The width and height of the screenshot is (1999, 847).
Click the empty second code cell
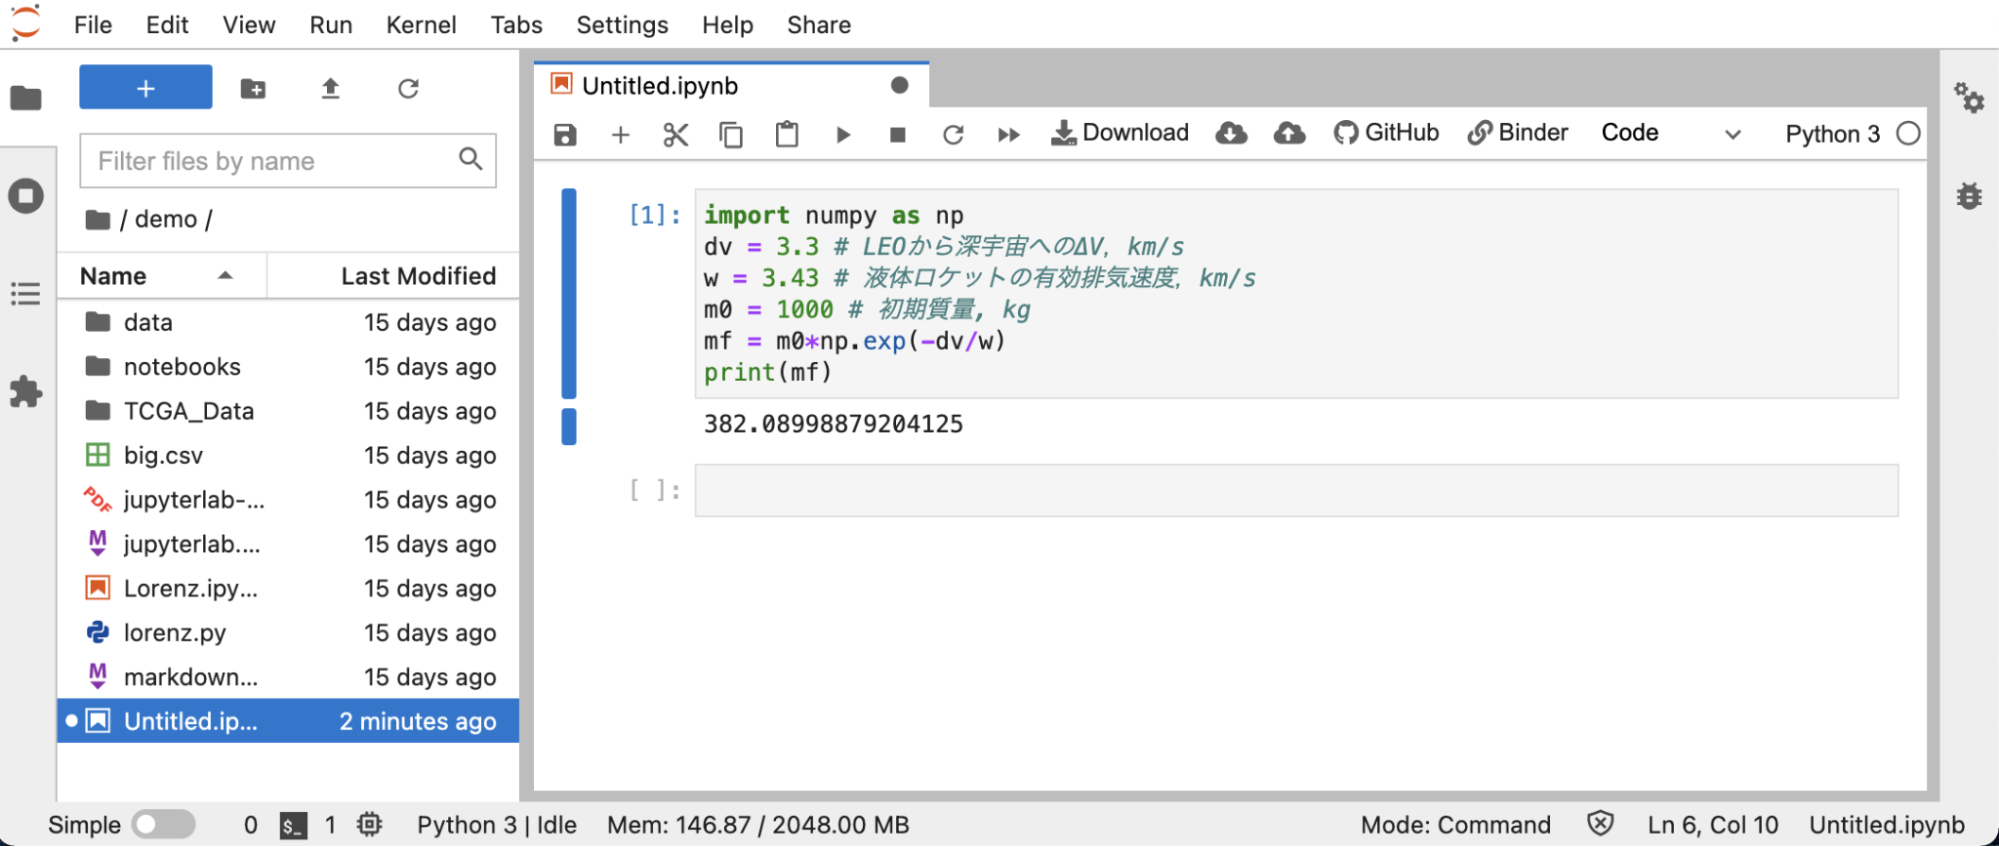click(1296, 491)
